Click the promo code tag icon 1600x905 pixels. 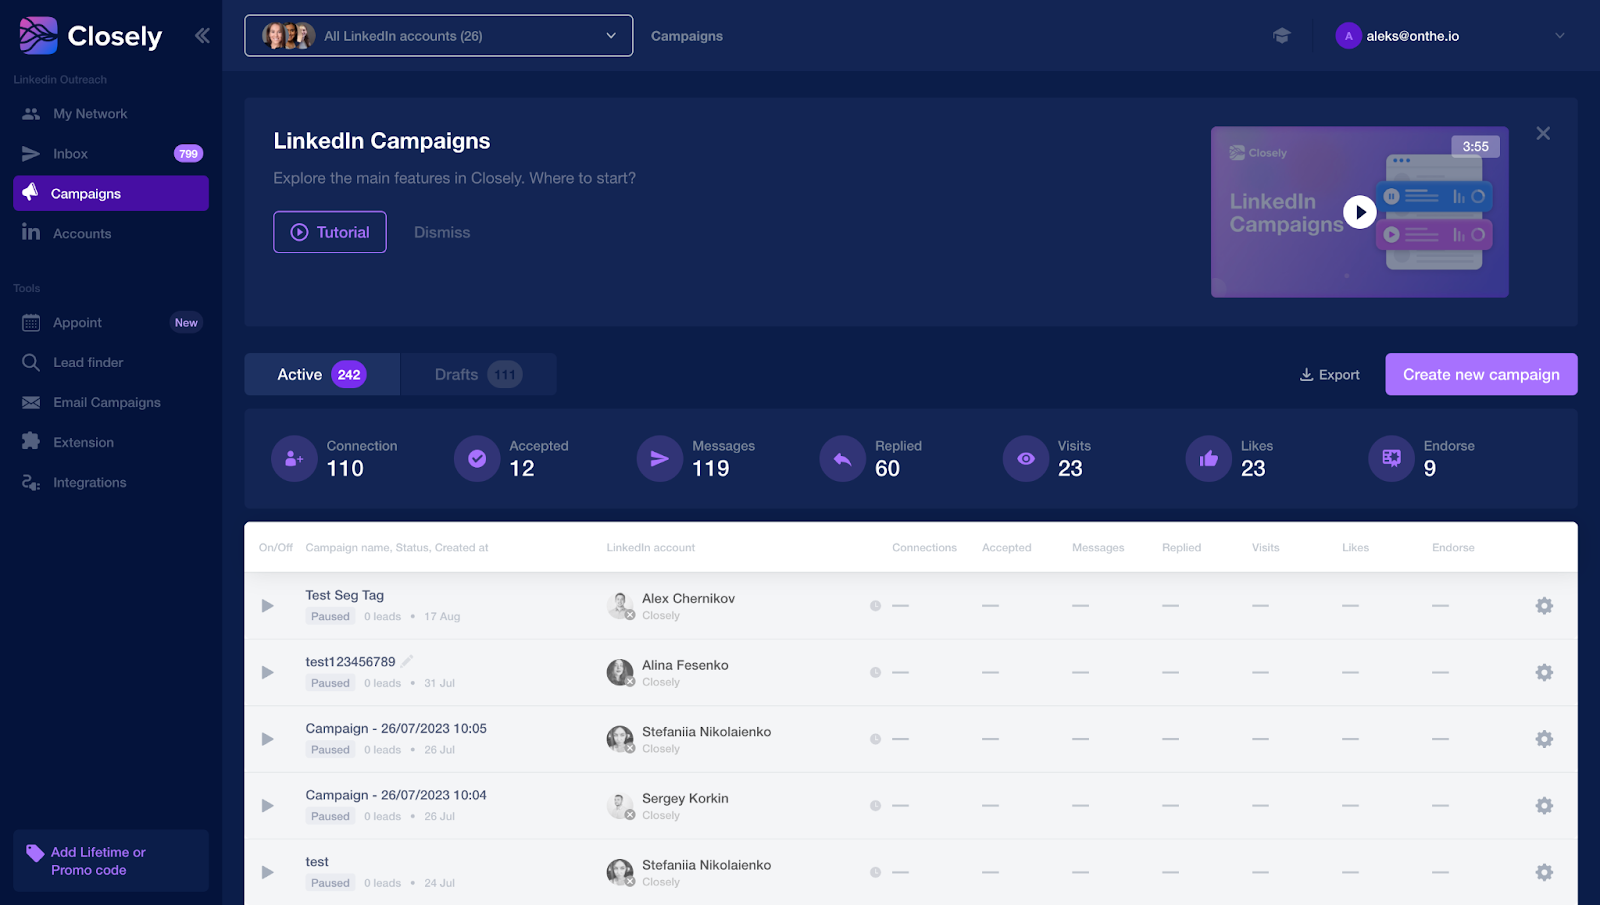[x=35, y=853]
